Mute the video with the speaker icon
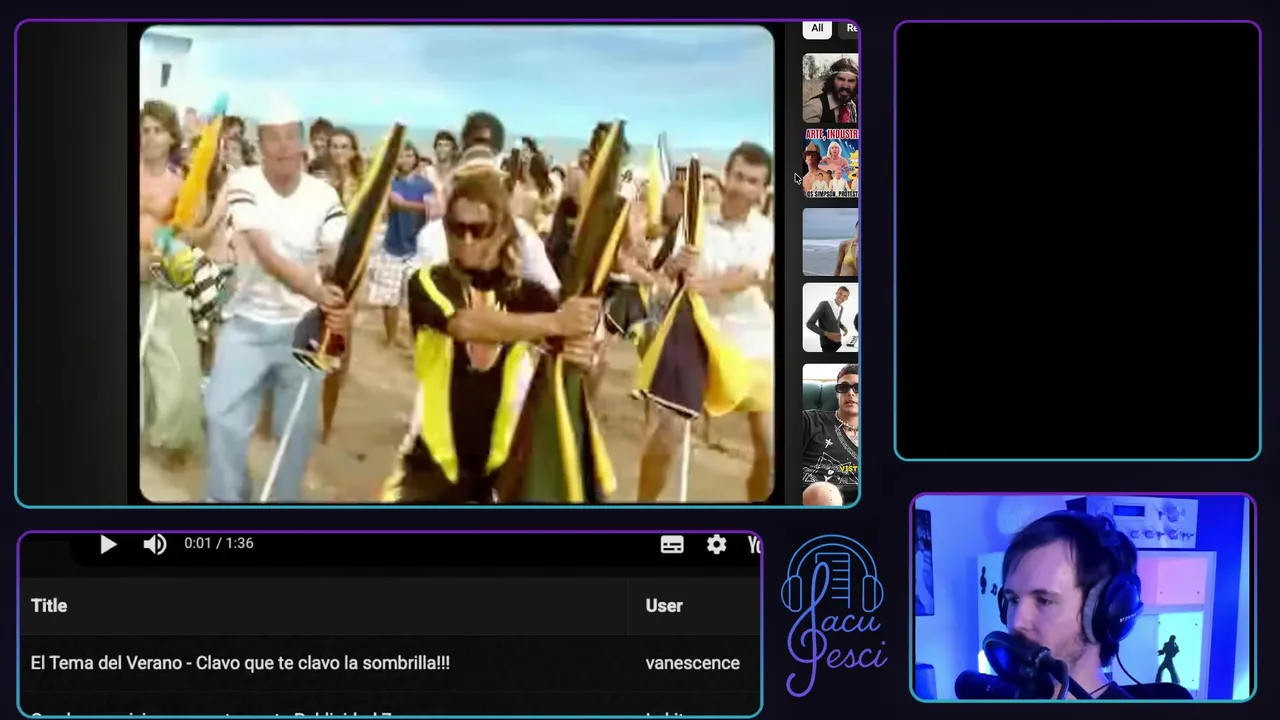The height and width of the screenshot is (720, 1280). (154, 544)
